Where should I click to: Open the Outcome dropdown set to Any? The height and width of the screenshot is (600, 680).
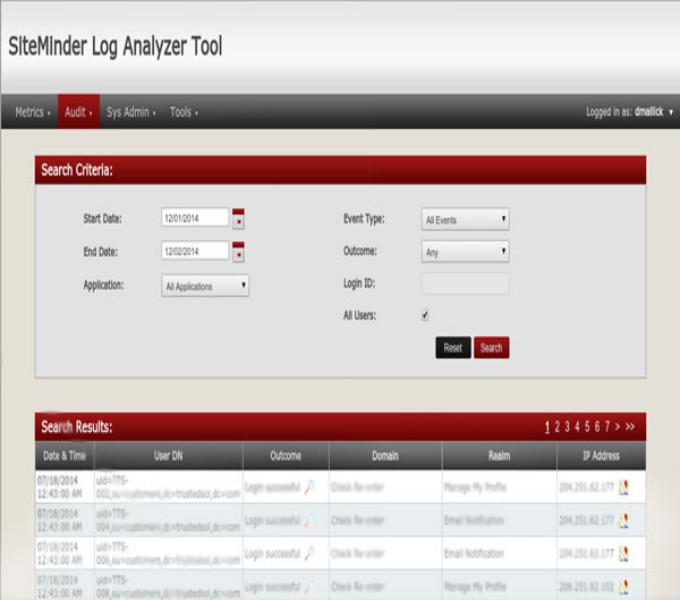pyautogui.click(x=465, y=253)
